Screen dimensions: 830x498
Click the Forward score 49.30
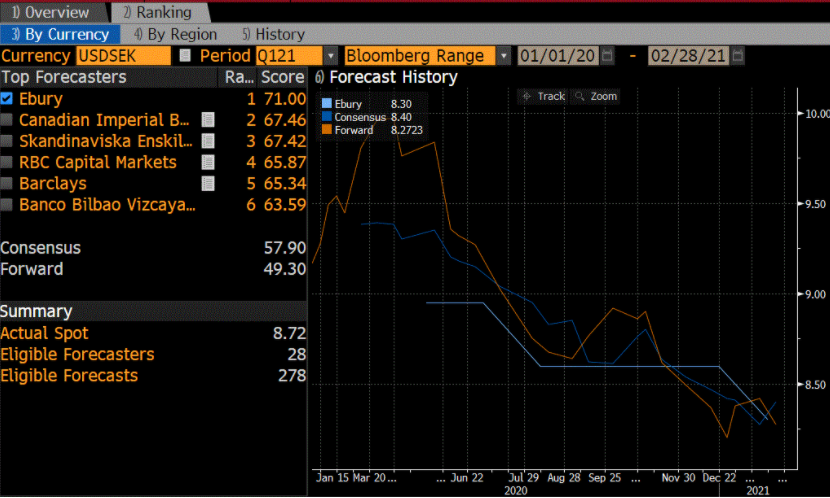285,269
